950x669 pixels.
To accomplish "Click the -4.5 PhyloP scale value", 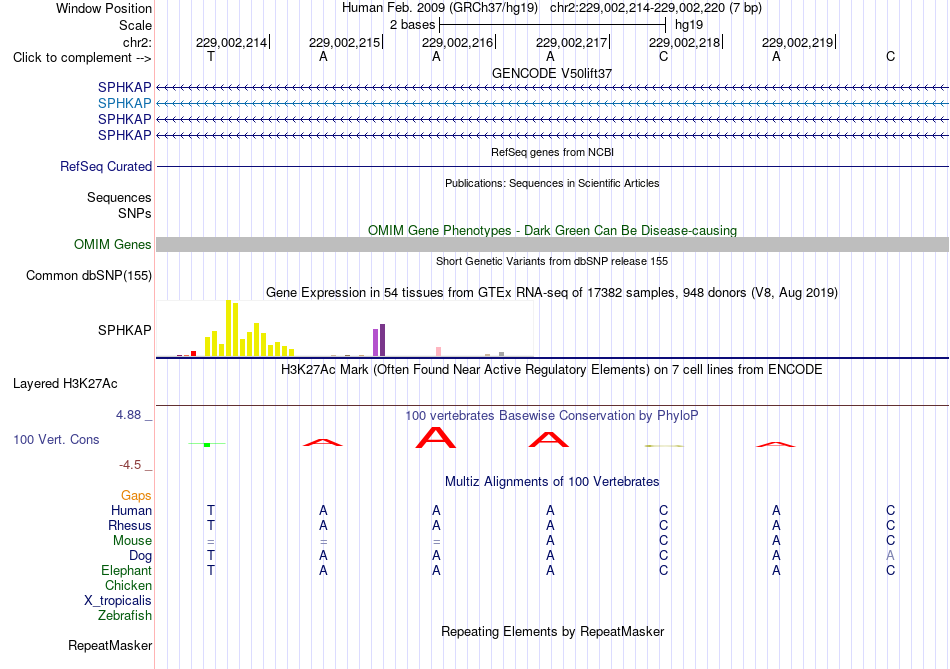I will pyautogui.click(x=130, y=465).
